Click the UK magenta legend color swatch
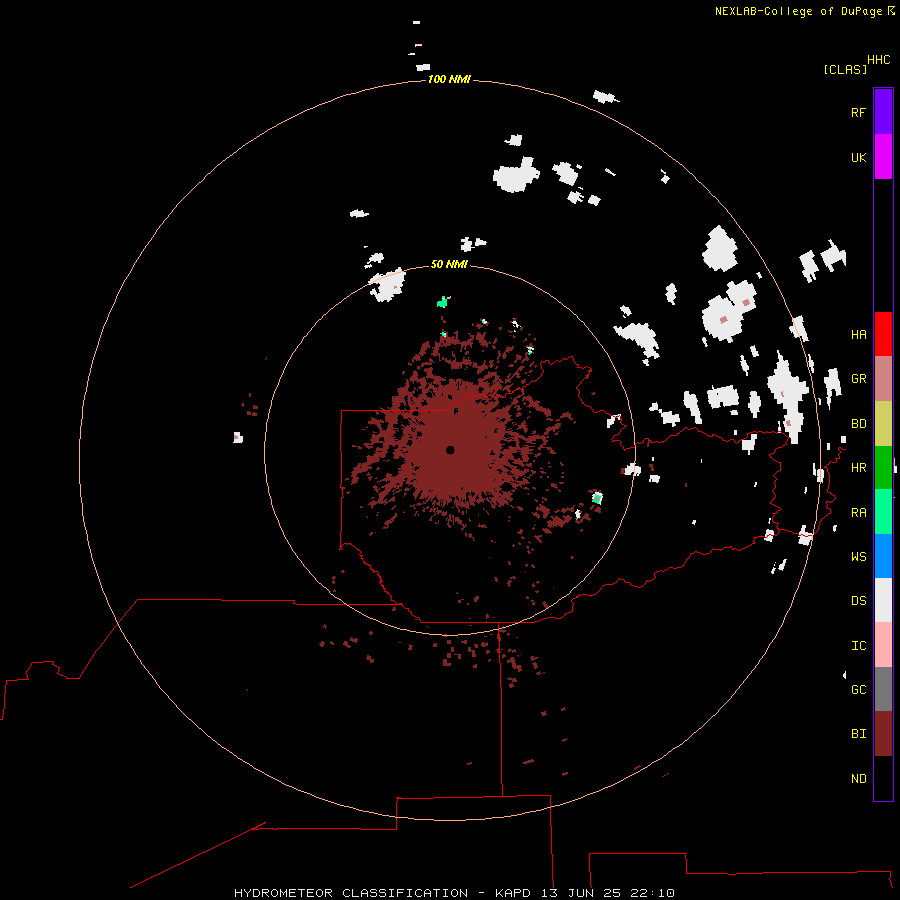Screen dimensions: 900x900 (x=883, y=157)
